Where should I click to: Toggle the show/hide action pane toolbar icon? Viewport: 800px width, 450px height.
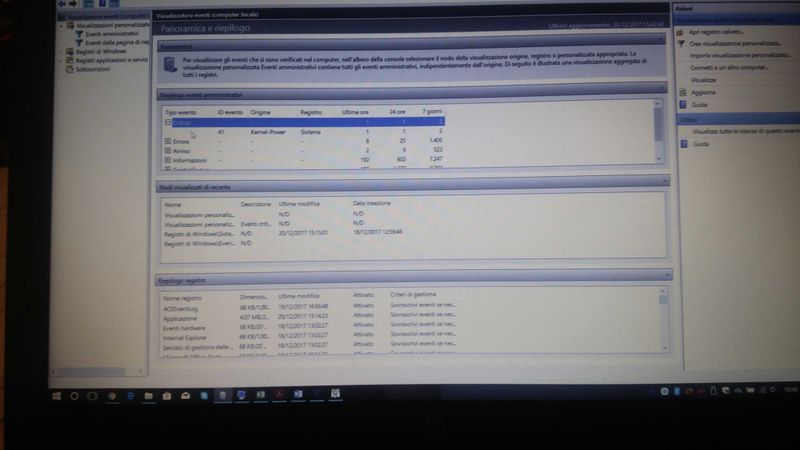(x=114, y=4)
